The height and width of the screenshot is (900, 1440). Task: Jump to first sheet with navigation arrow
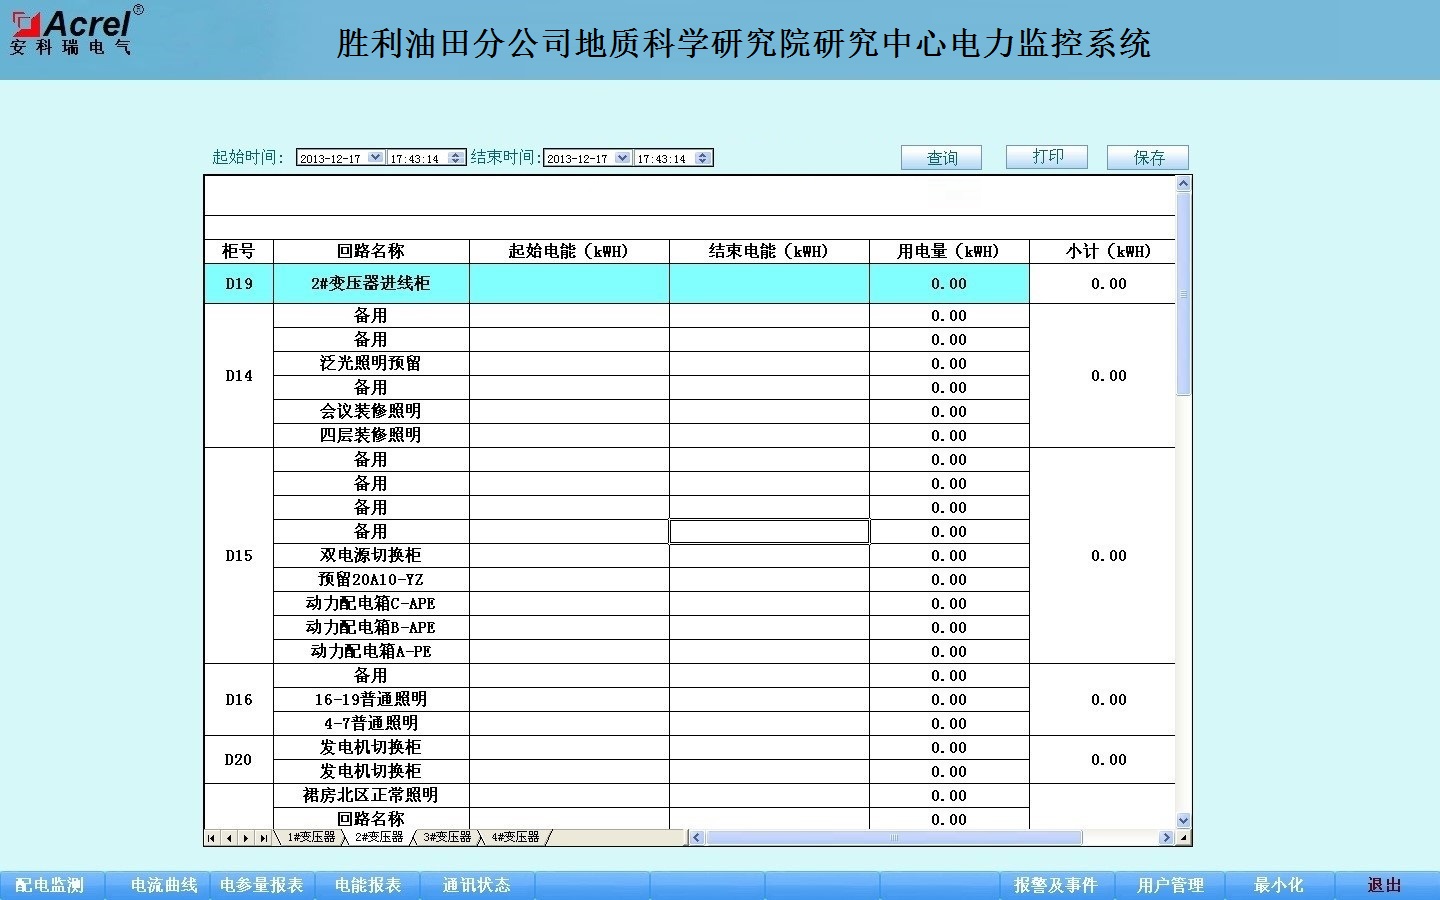212,838
